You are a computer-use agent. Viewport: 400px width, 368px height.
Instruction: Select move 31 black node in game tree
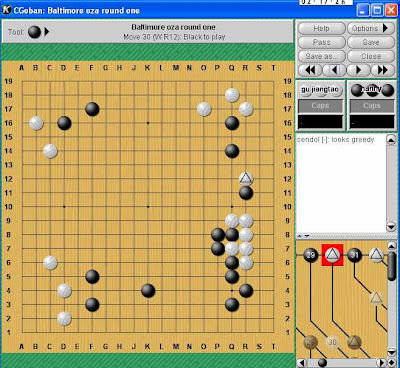(x=355, y=255)
